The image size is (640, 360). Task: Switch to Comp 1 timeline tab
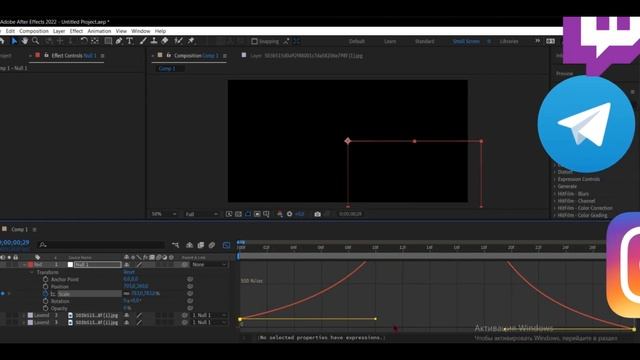click(20, 229)
